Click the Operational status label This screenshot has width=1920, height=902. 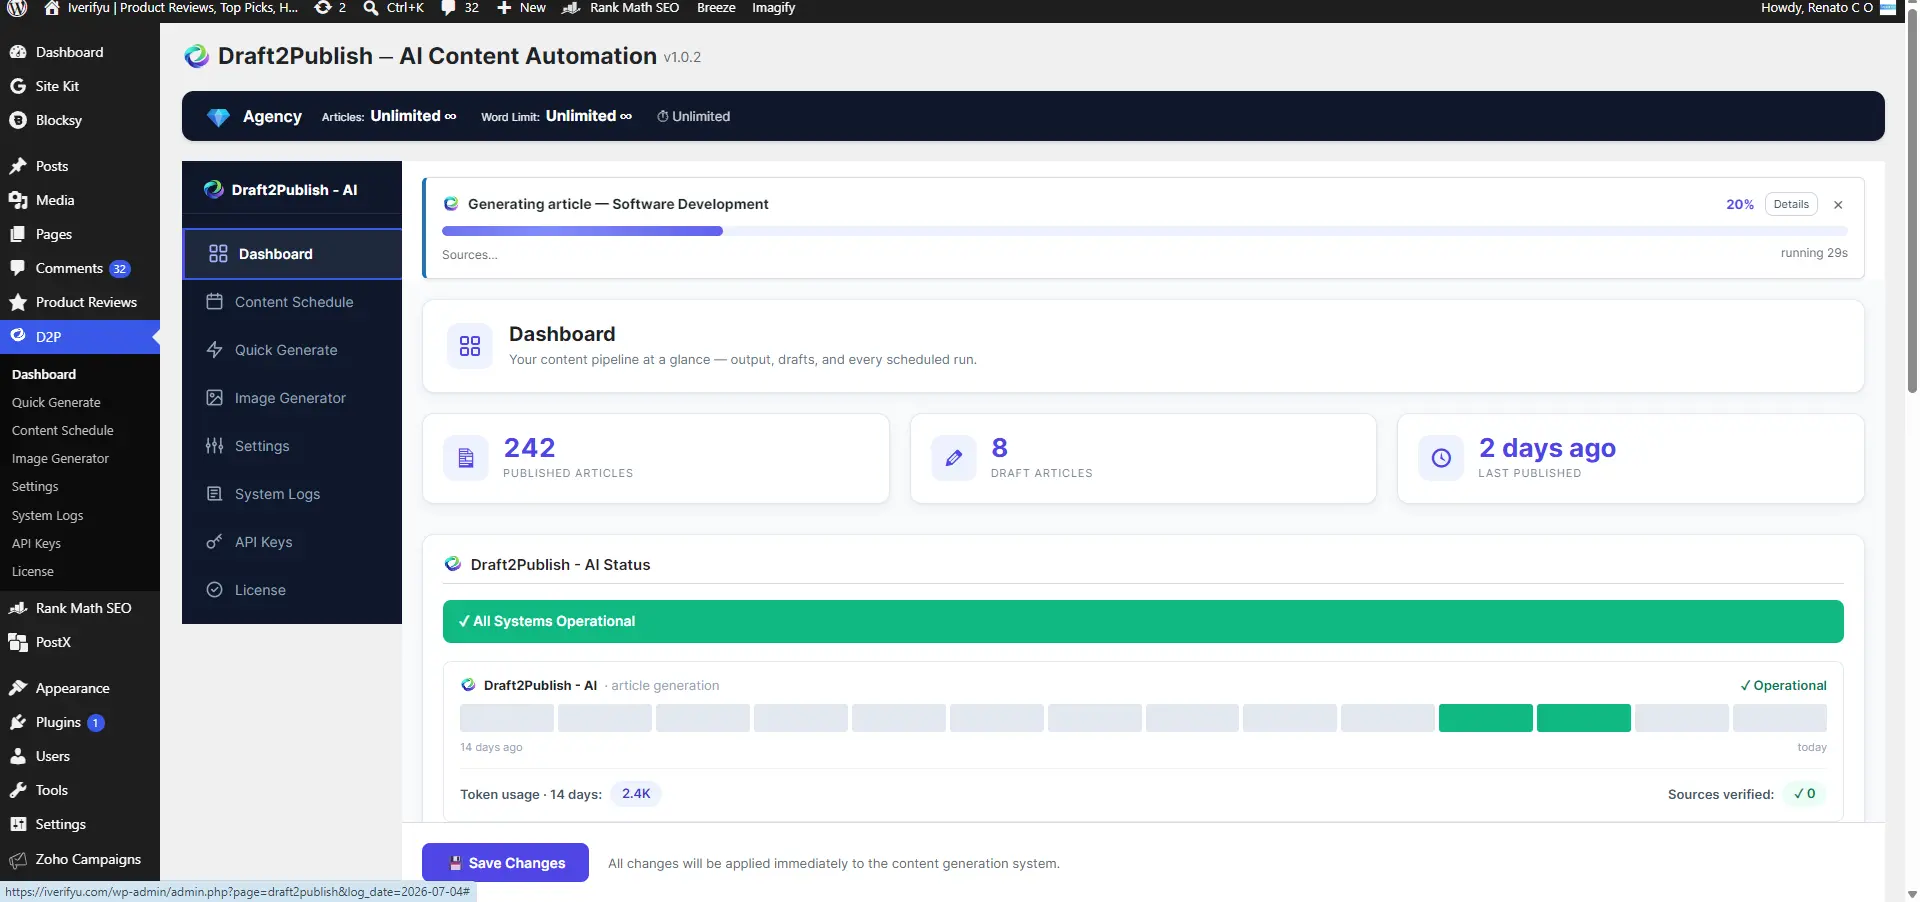[x=1783, y=685]
